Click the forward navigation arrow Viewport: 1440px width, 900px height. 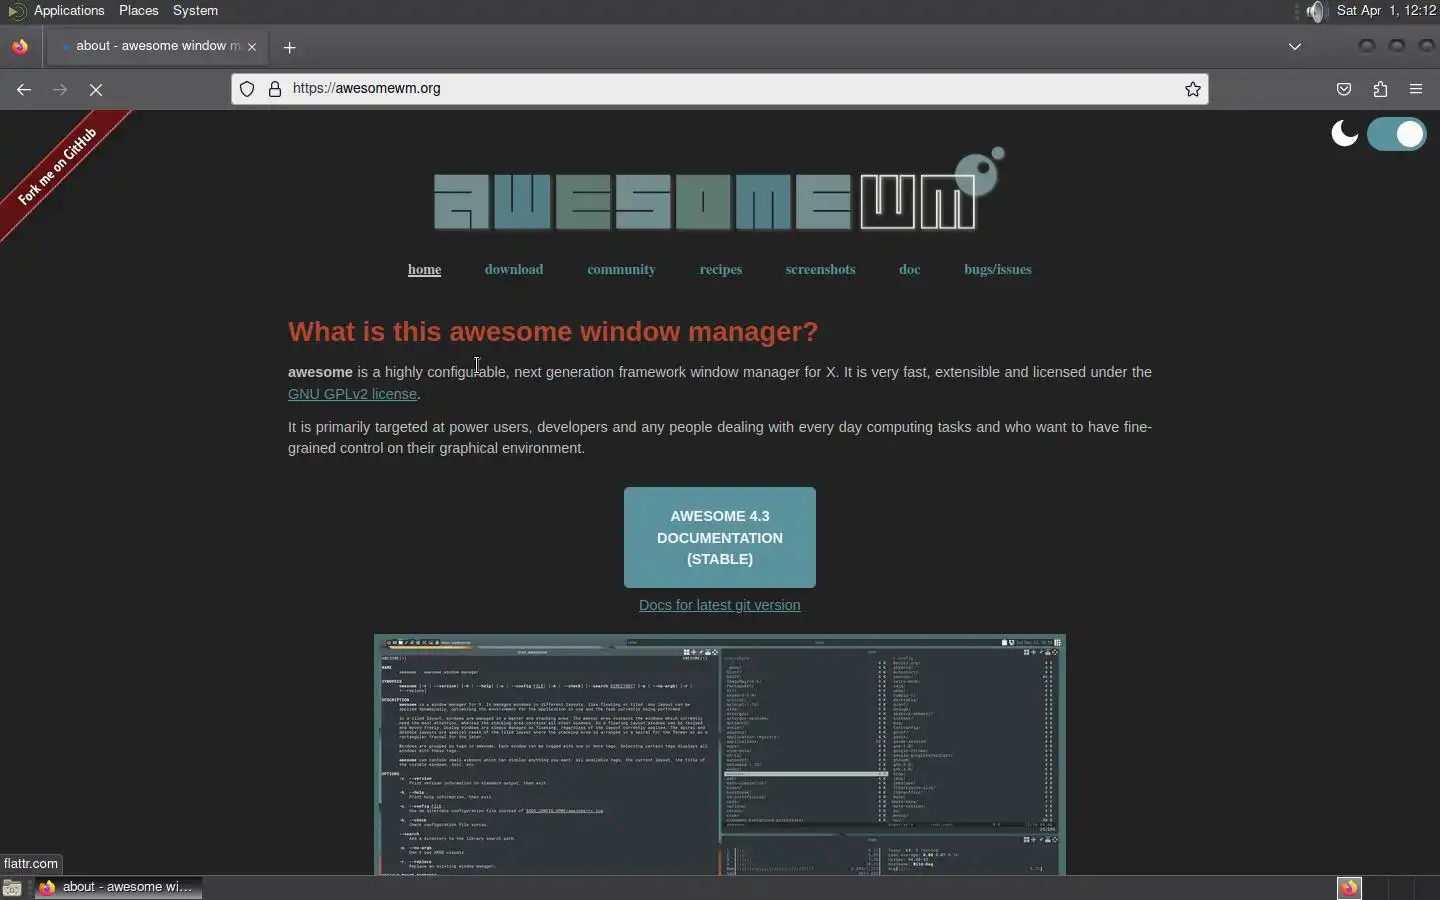(60, 89)
